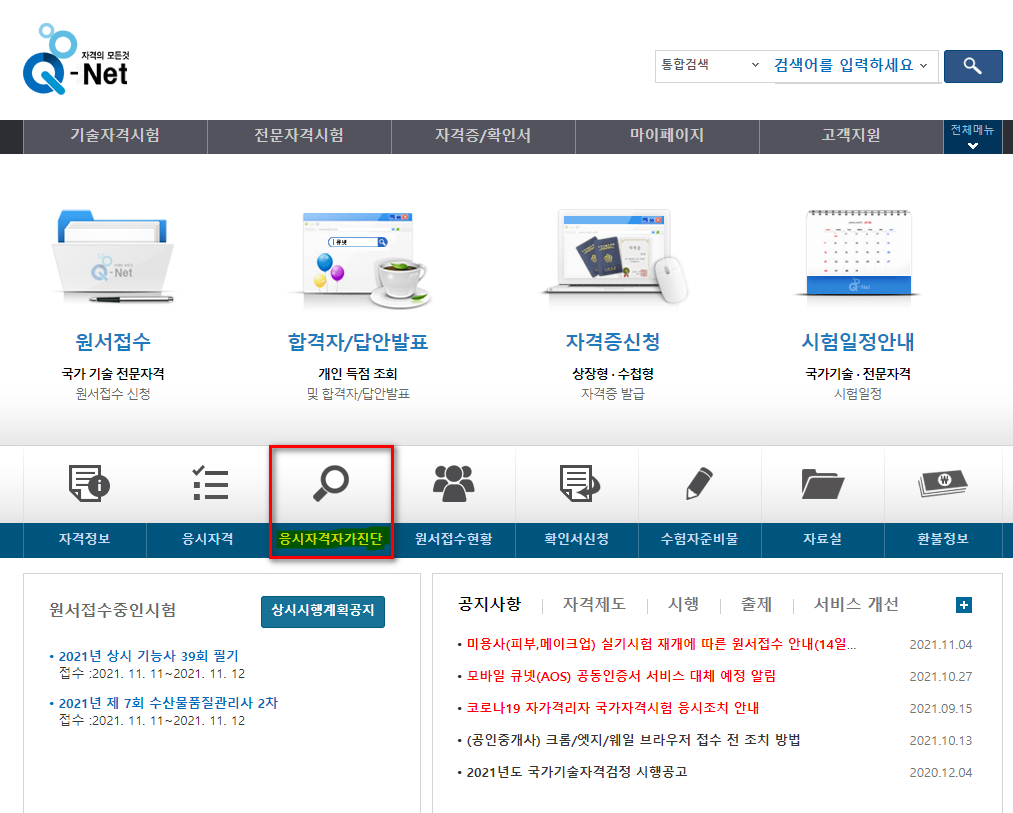Click the 원서접수현황 label
This screenshot has height=813, width=1013.
(454, 539)
